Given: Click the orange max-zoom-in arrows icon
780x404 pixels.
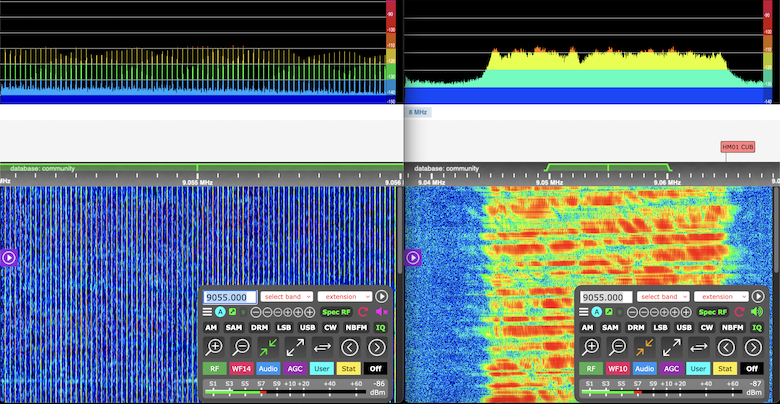Looking at the screenshot, I should [645, 347].
